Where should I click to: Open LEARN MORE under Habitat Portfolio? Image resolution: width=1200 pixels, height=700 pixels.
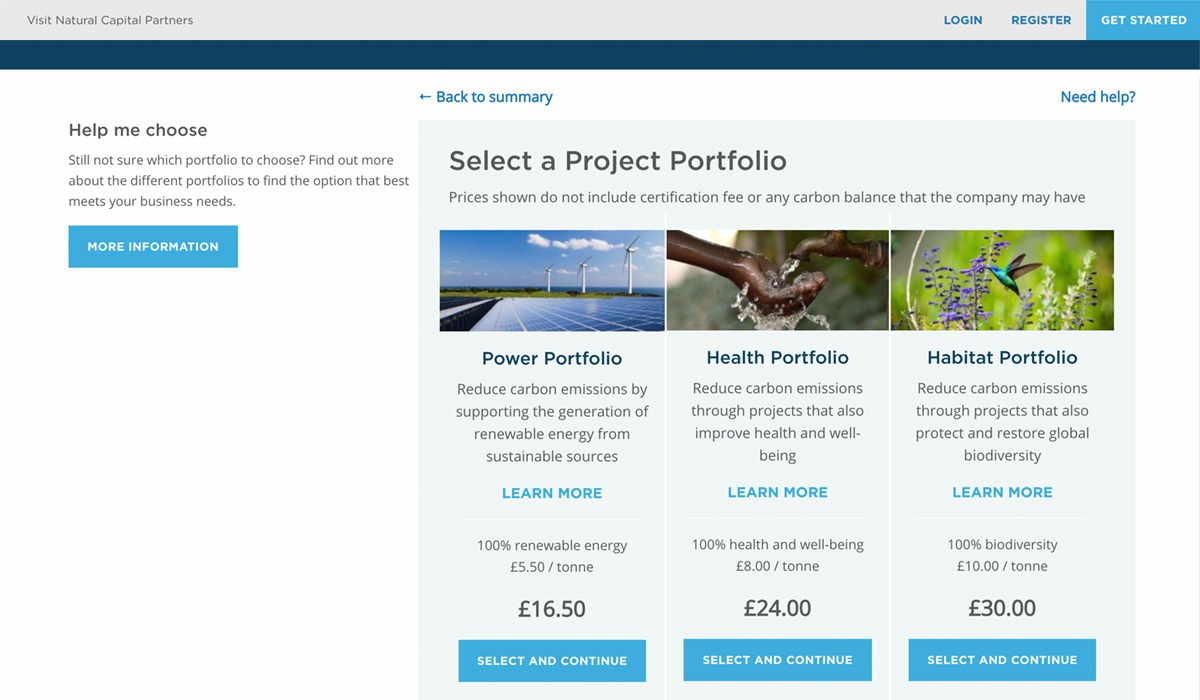pos(1002,492)
